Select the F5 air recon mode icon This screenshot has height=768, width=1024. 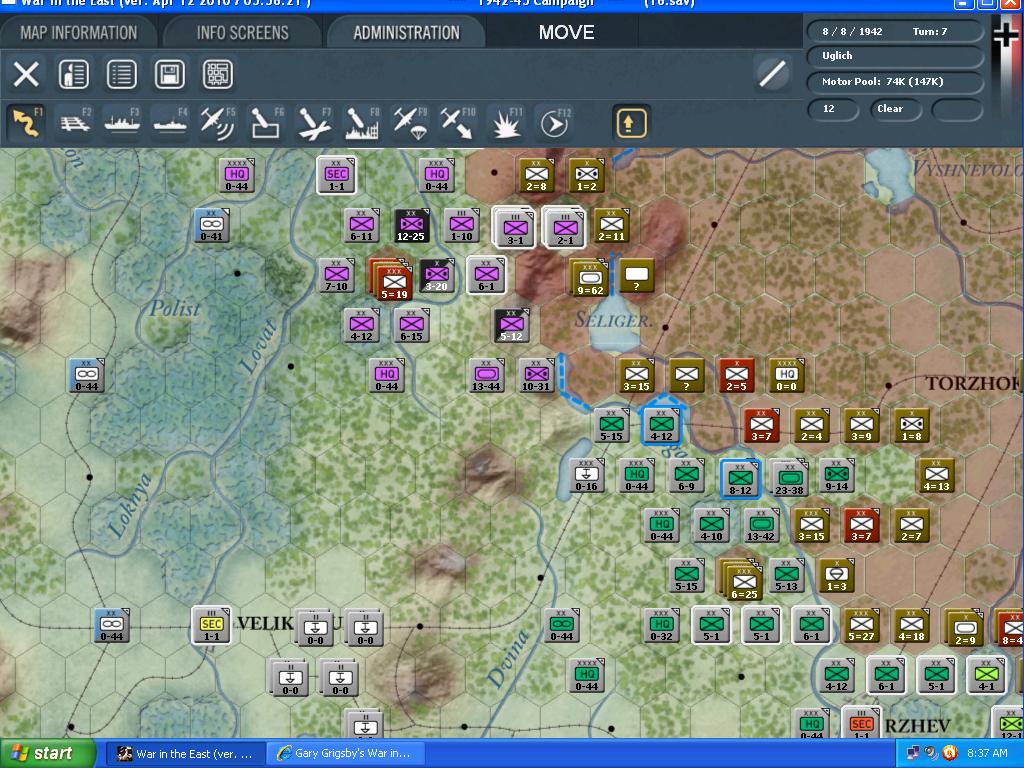218,123
